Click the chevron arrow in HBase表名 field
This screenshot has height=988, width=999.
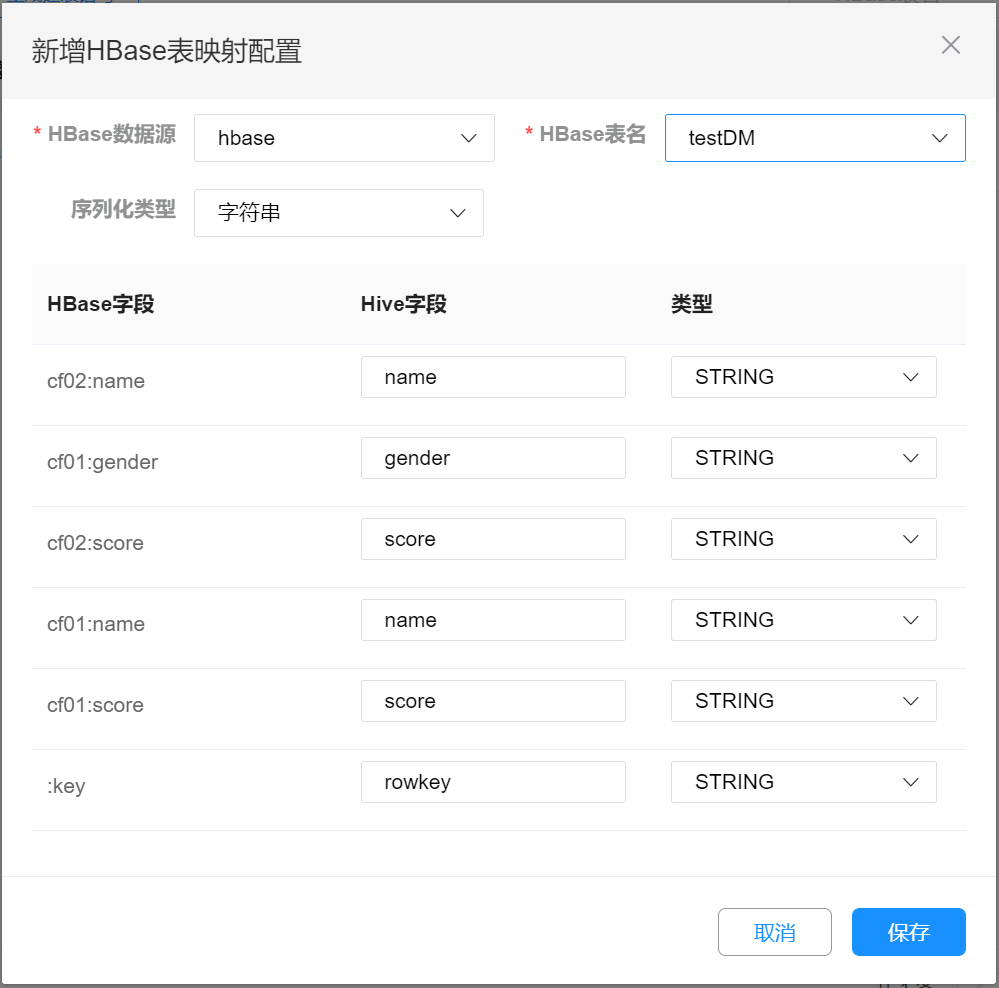[x=940, y=138]
